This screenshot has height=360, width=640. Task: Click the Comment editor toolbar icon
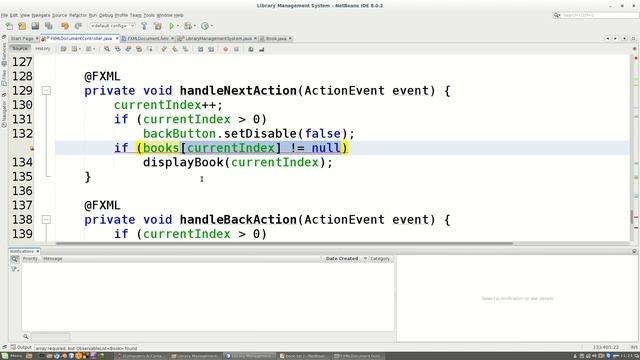click(251, 49)
